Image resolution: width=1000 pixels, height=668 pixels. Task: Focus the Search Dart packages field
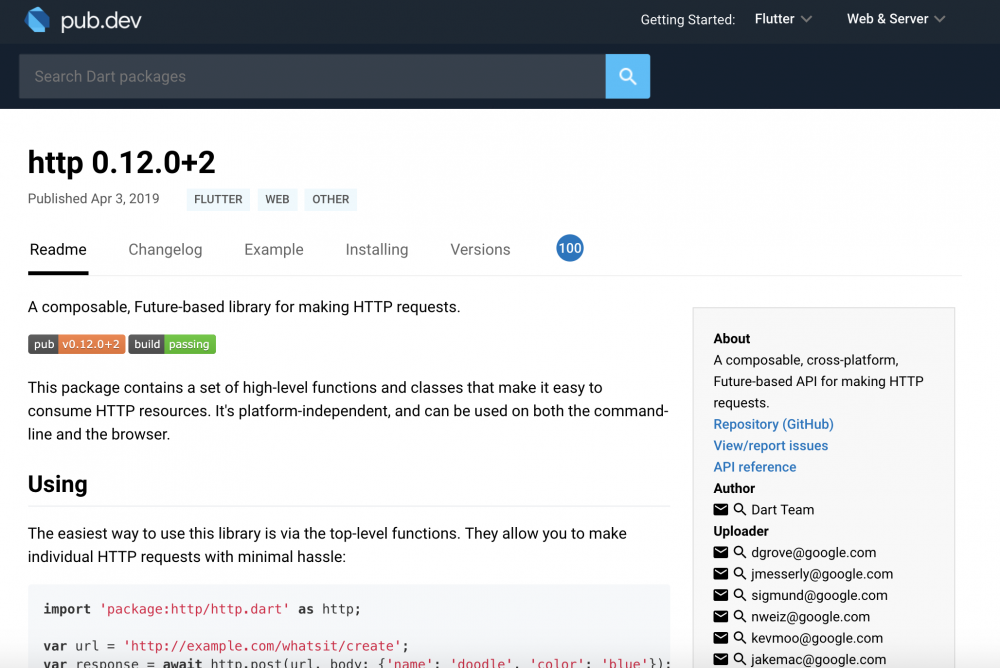(x=312, y=76)
